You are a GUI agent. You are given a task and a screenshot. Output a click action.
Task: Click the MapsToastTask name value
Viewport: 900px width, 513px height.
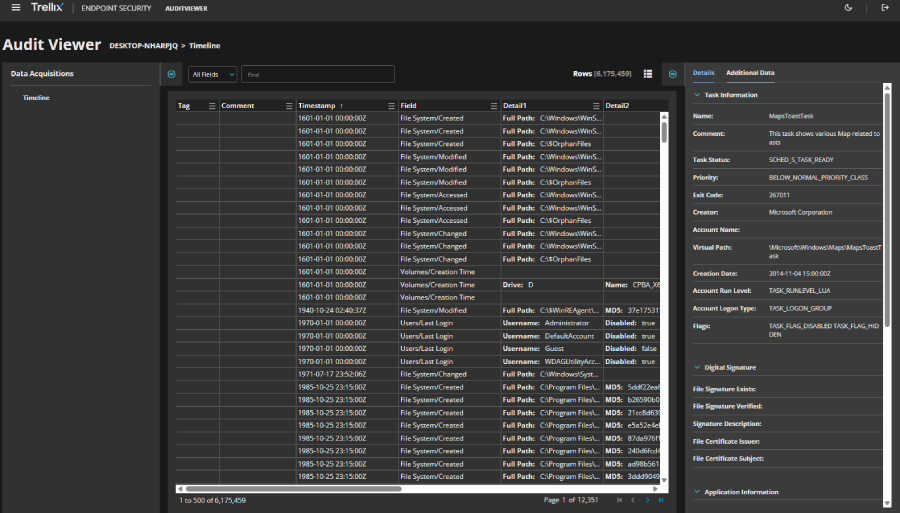tap(791, 116)
